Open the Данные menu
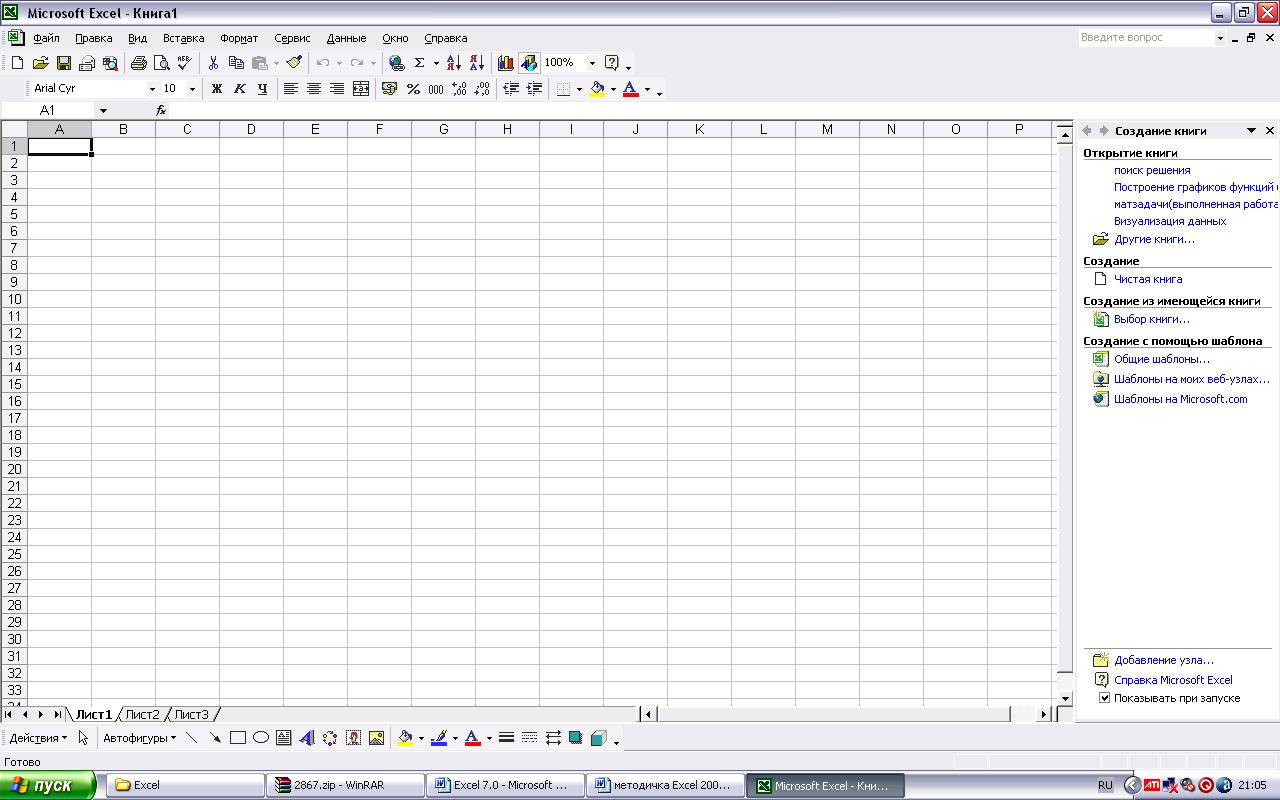This screenshot has height=800, width=1280. coord(346,38)
